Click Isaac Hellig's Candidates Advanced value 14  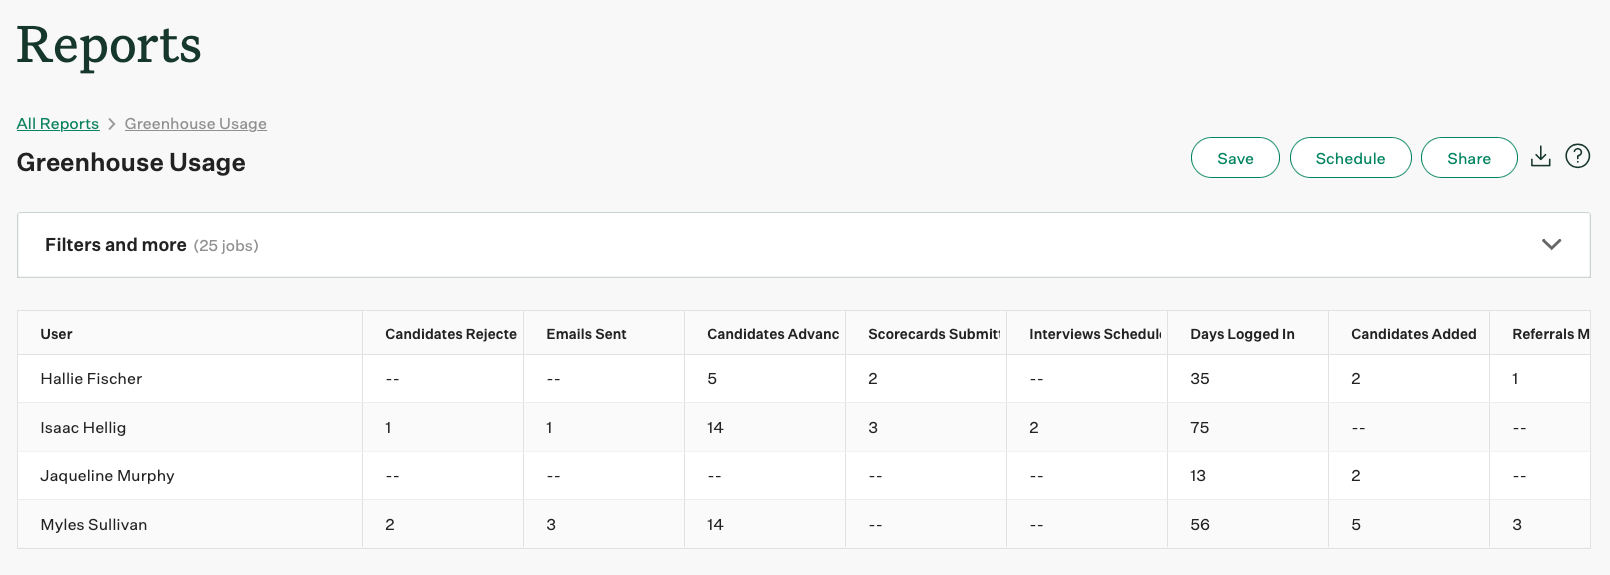[715, 428]
